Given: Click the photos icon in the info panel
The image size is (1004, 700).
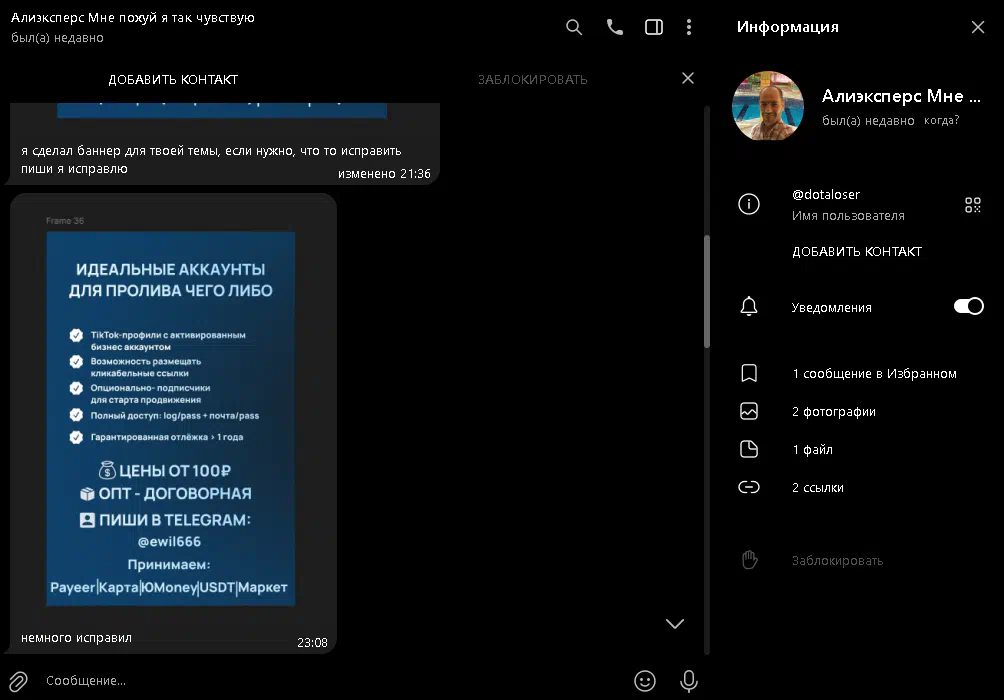Looking at the screenshot, I should 749,411.
